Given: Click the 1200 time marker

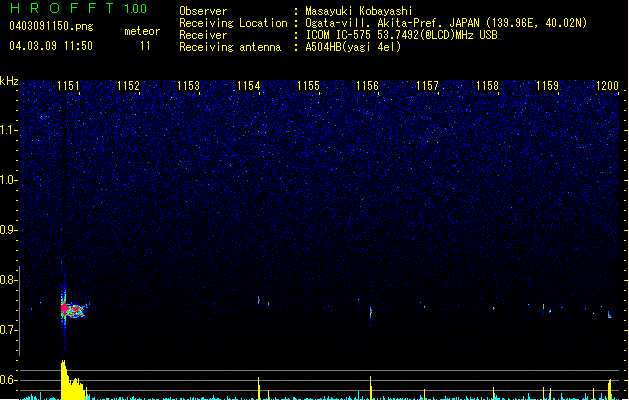Looking at the screenshot, I should click(607, 86).
